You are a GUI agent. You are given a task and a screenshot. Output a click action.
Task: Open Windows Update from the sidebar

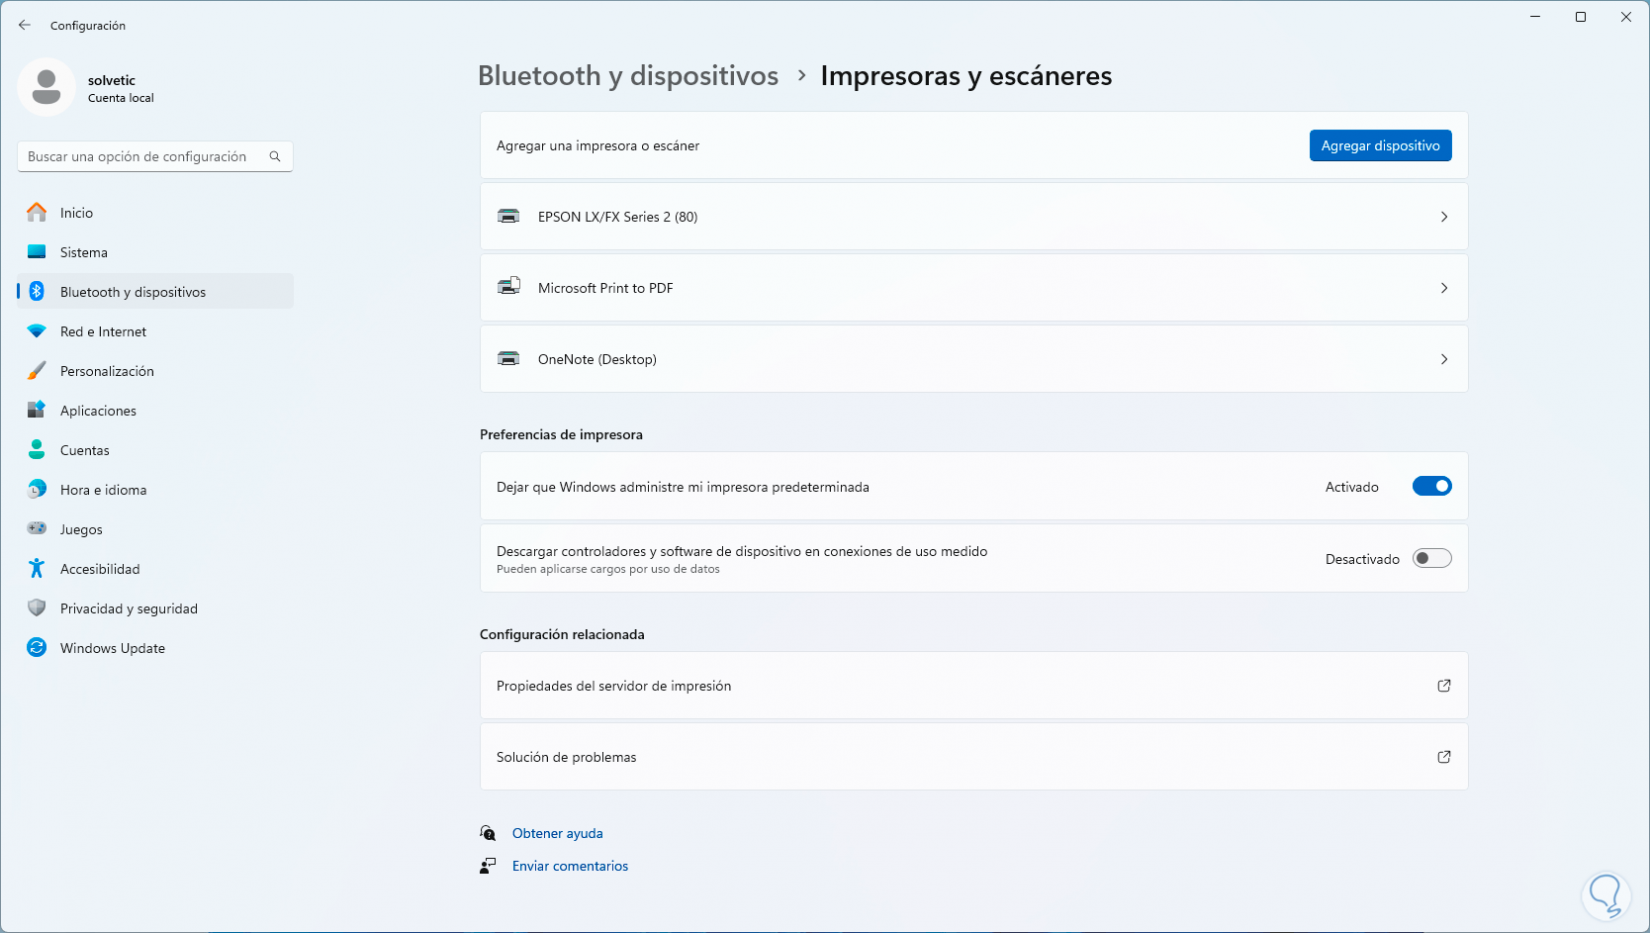pyautogui.click(x=36, y=647)
